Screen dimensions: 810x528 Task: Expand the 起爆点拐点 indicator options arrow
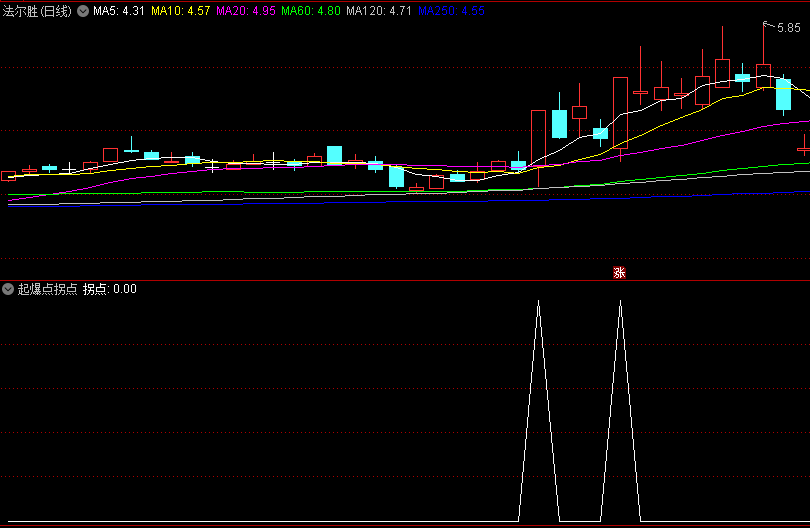[8, 289]
